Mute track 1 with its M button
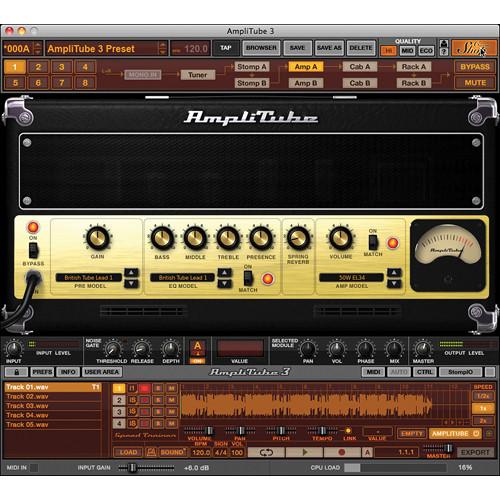This screenshot has width=500, height=500. (x=171, y=388)
